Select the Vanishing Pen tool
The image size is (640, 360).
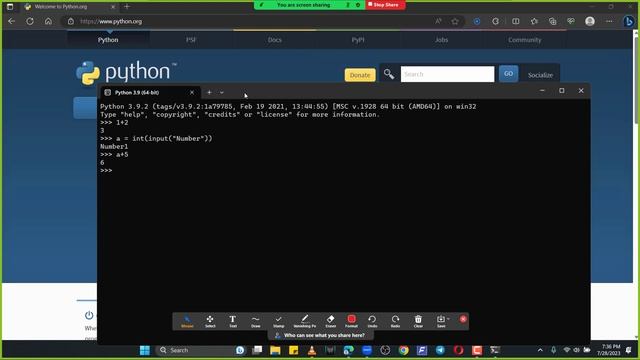[x=304, y=321]
